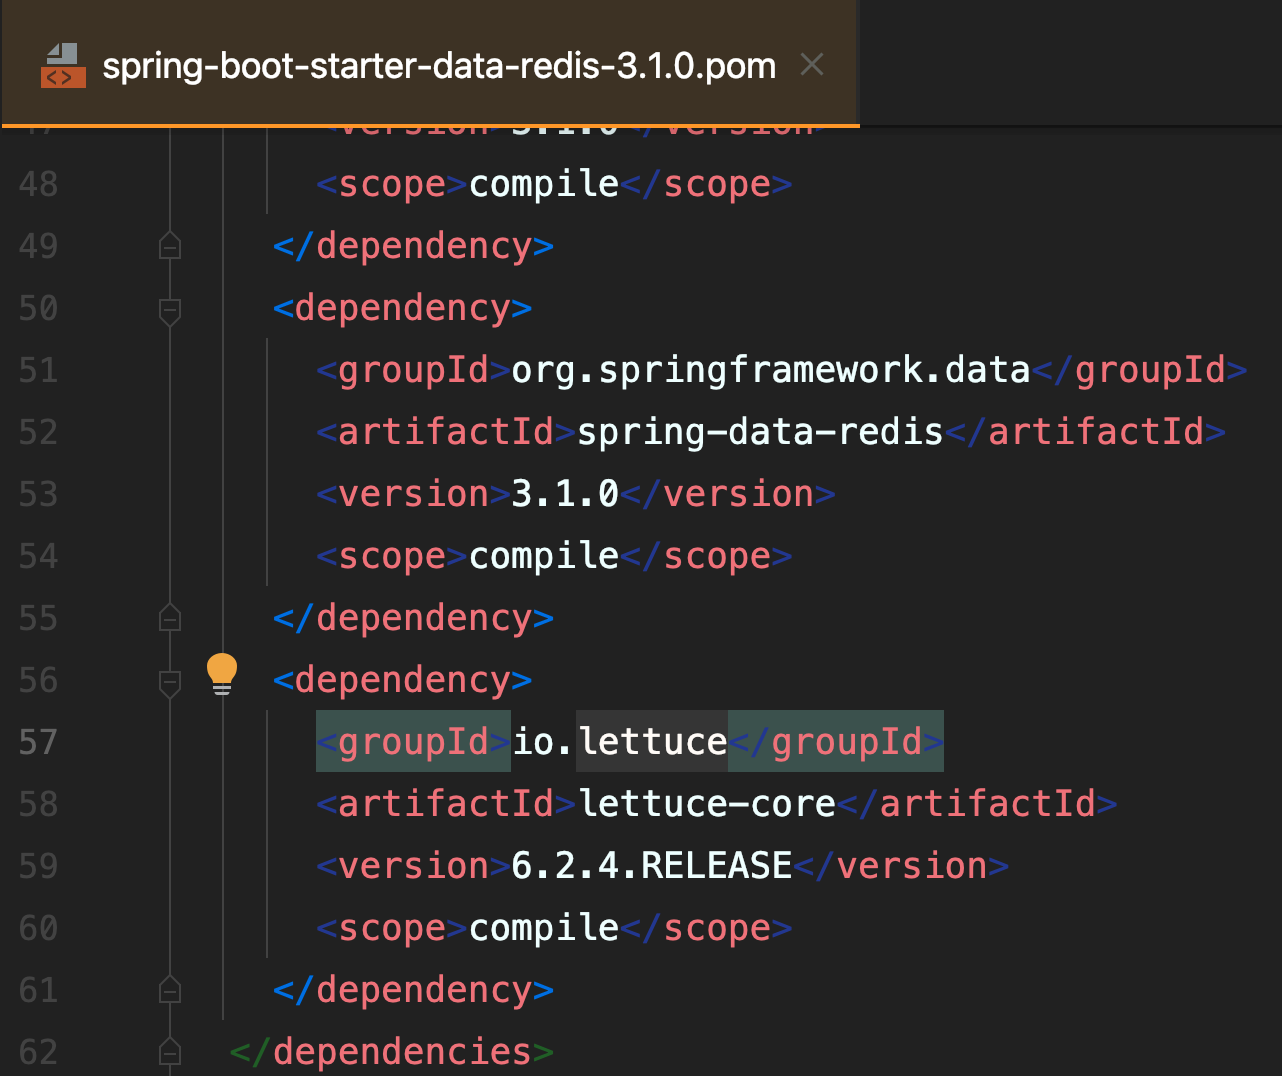The height and width of the screenshot is (1076, 1282).
Task: Click line number 51 in the gutter
Action: click(38, 370)
